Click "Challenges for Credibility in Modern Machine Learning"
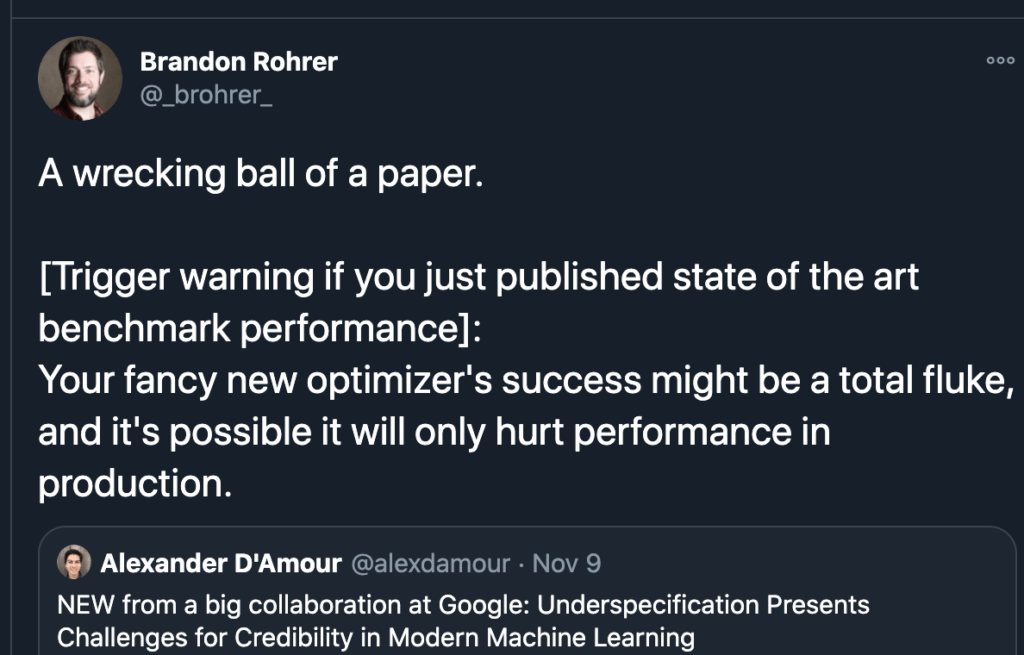The width and height of the screenshot is (1024, 655). 376,637
